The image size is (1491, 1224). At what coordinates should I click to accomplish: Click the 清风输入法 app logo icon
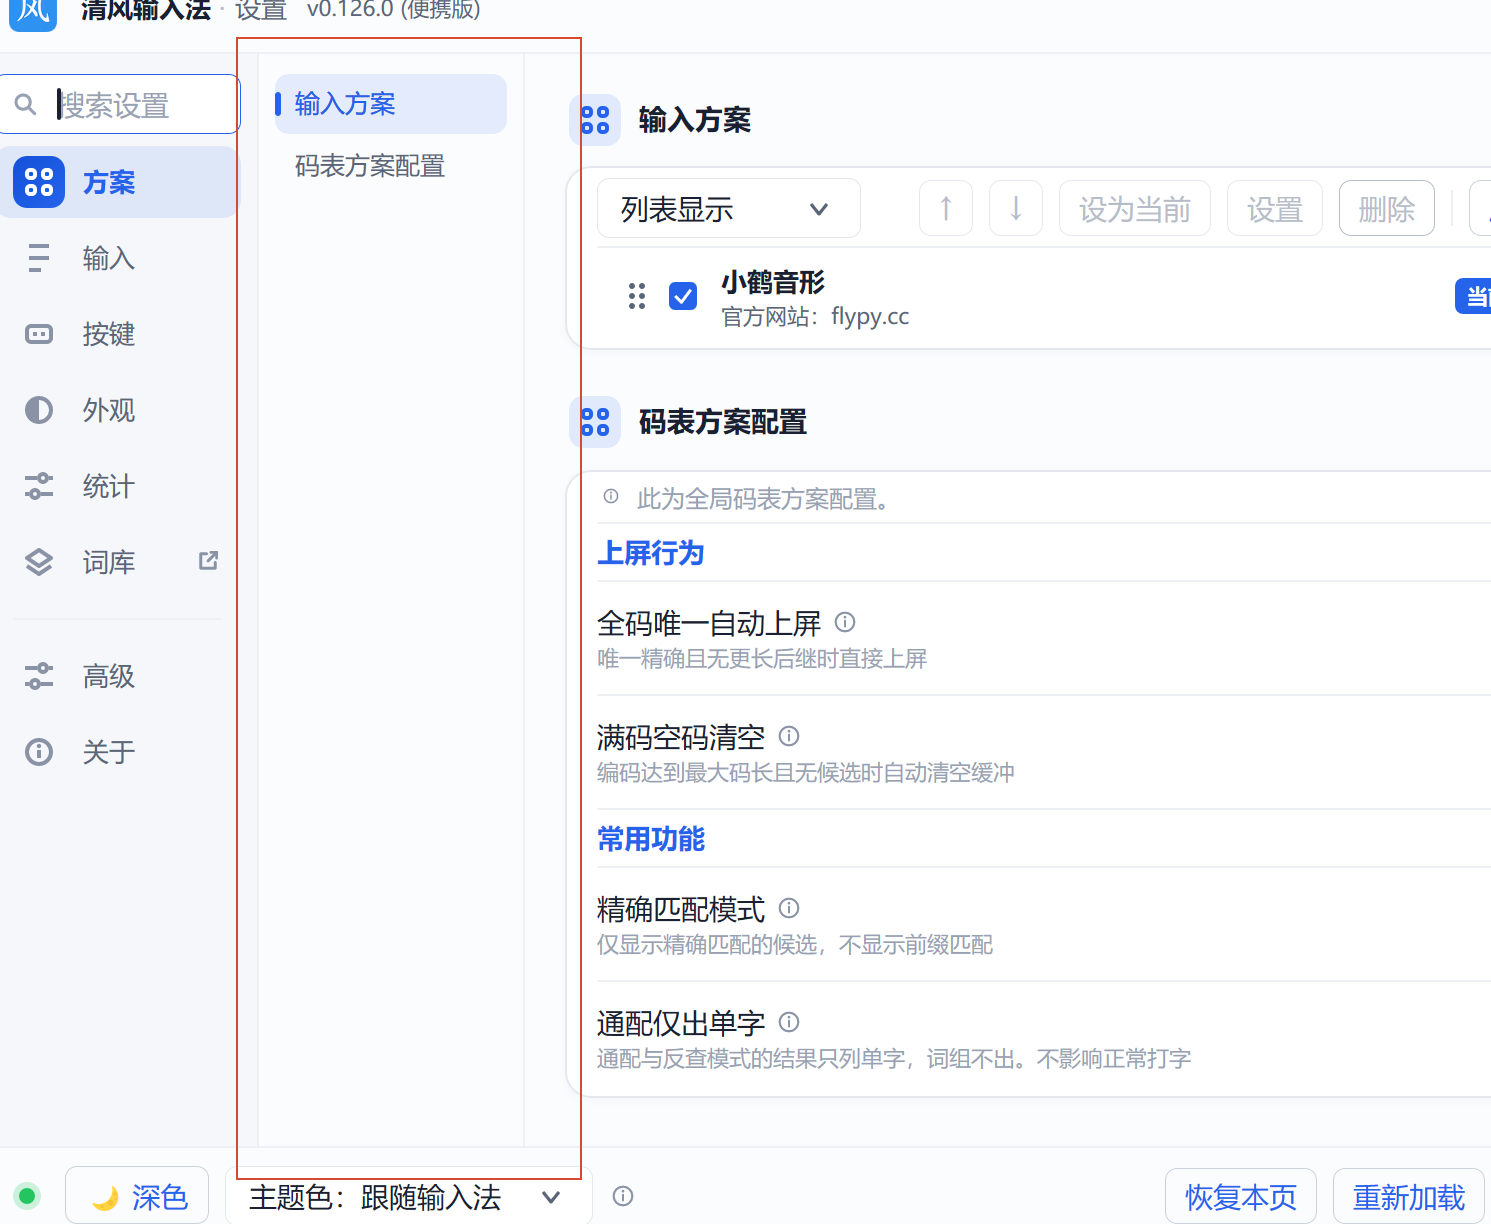pyautogui.click(x=33, y=13)
